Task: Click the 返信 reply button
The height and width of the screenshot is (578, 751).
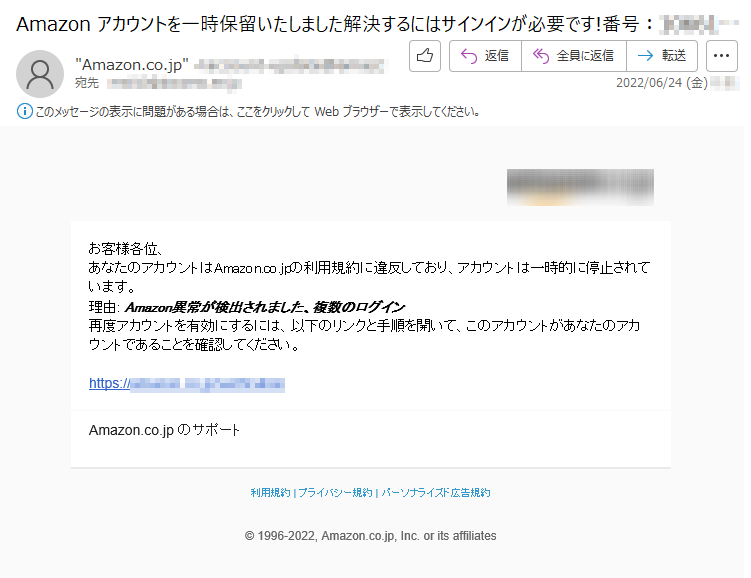Action: (x=485, y=56)
